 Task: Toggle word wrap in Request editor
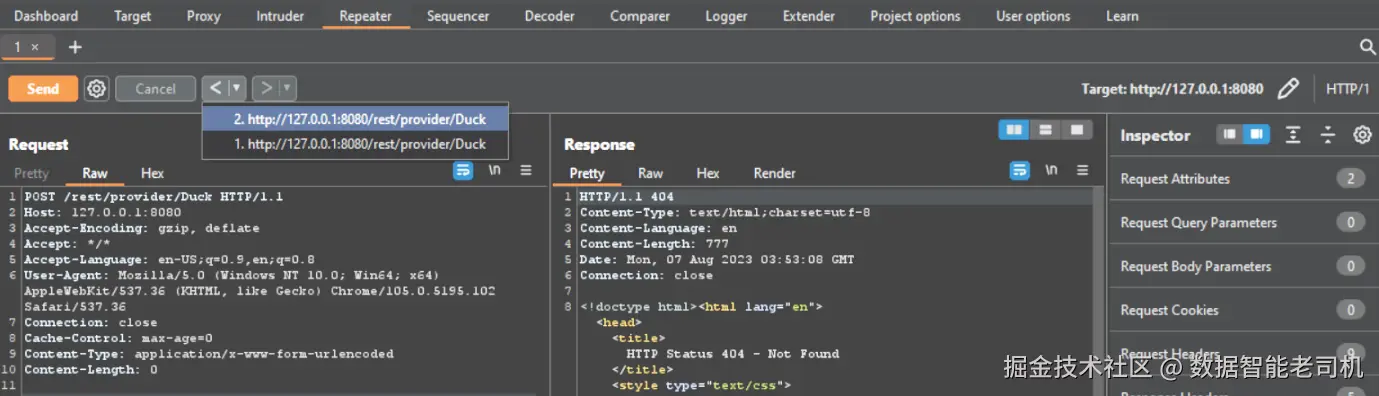click(x=463, y=171)
